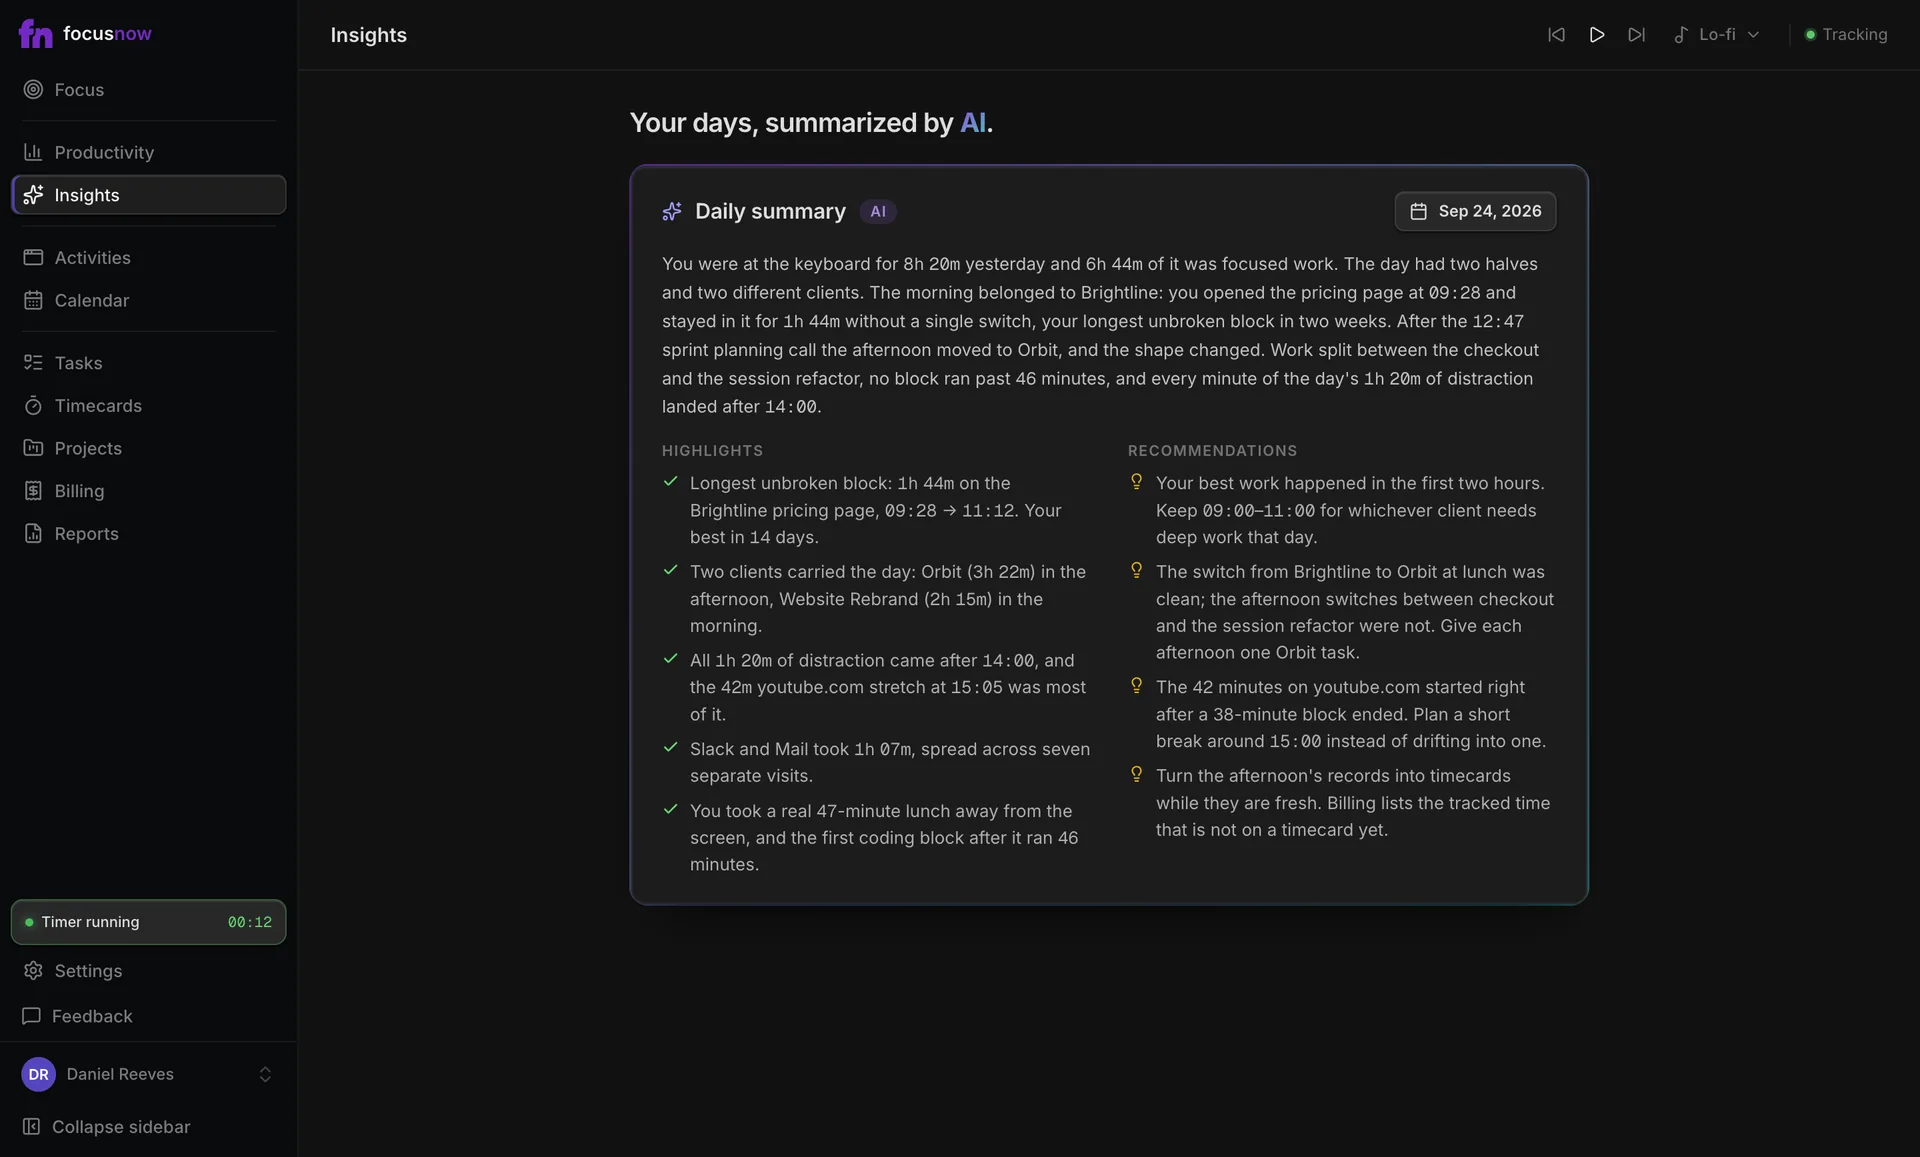Screen dimensions: 1920x1157
Task: Toggle the Tracking status indicator
Action: [1846, 35]
